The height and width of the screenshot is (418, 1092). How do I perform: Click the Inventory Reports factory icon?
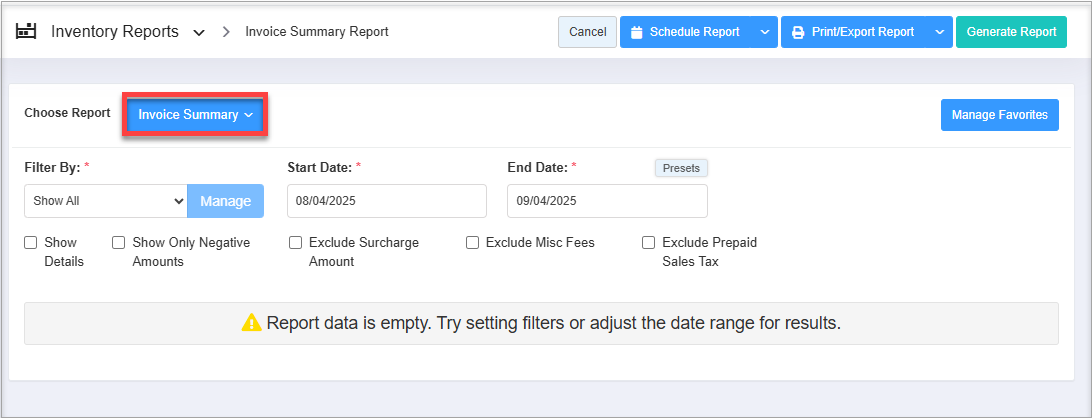point(26,31)
